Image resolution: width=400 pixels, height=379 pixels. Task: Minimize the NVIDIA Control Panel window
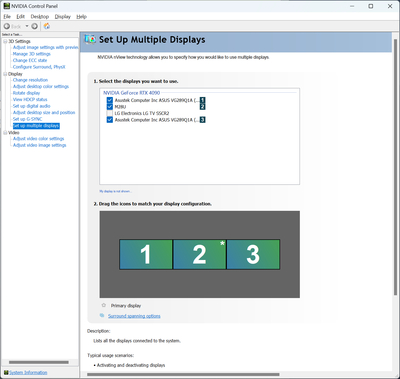[x=352, y=6]
